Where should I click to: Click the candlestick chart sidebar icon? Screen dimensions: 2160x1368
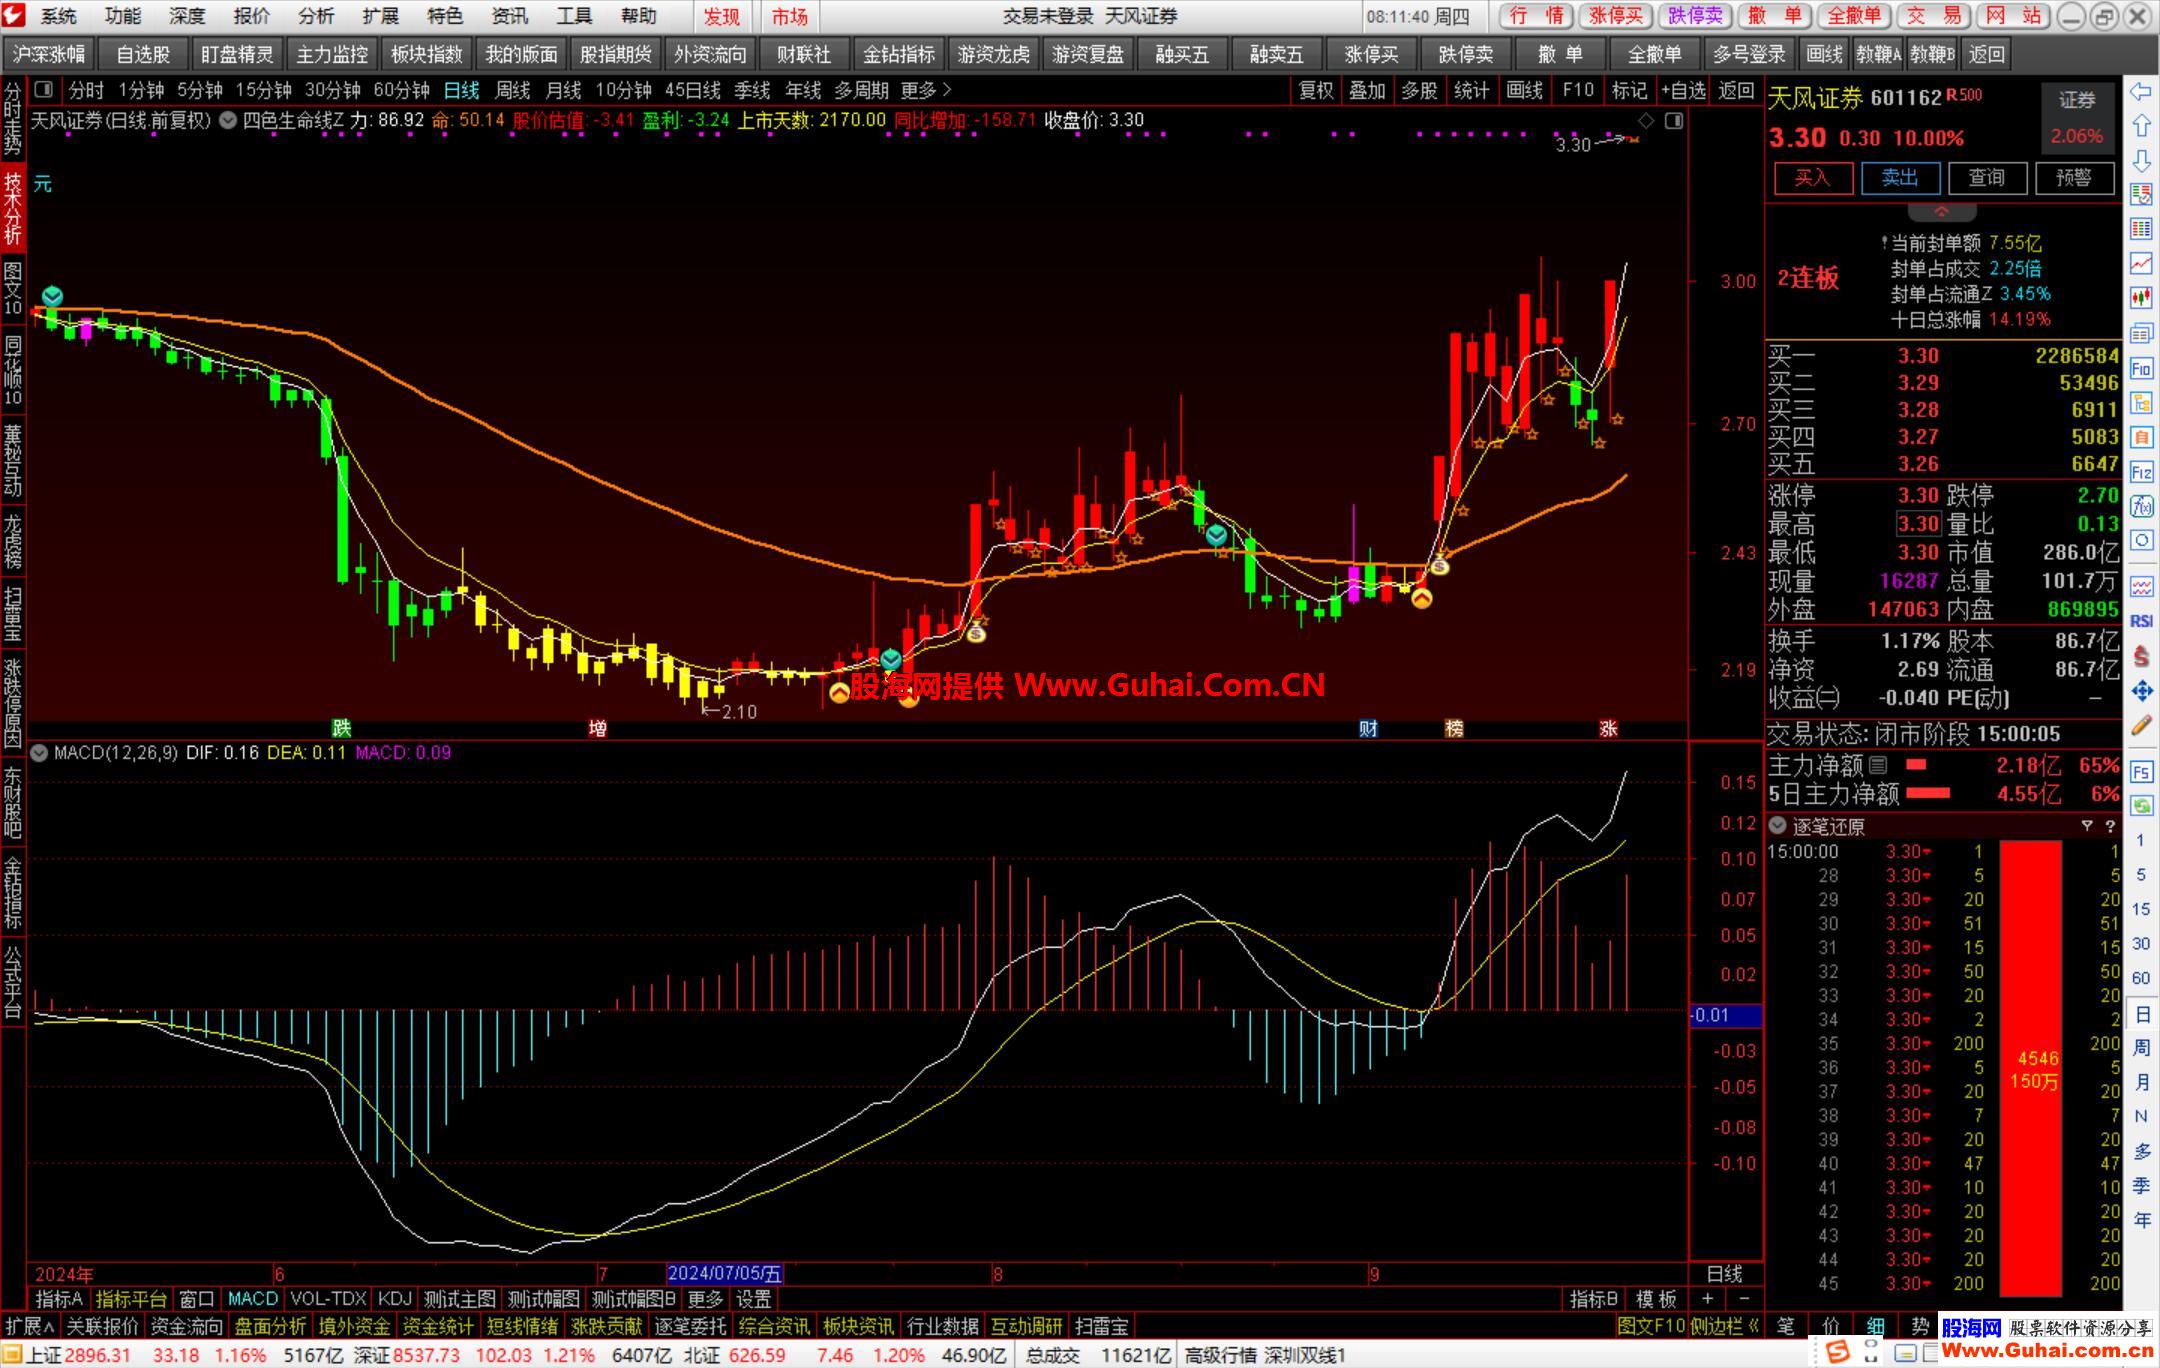click(x=2141, y=297)
